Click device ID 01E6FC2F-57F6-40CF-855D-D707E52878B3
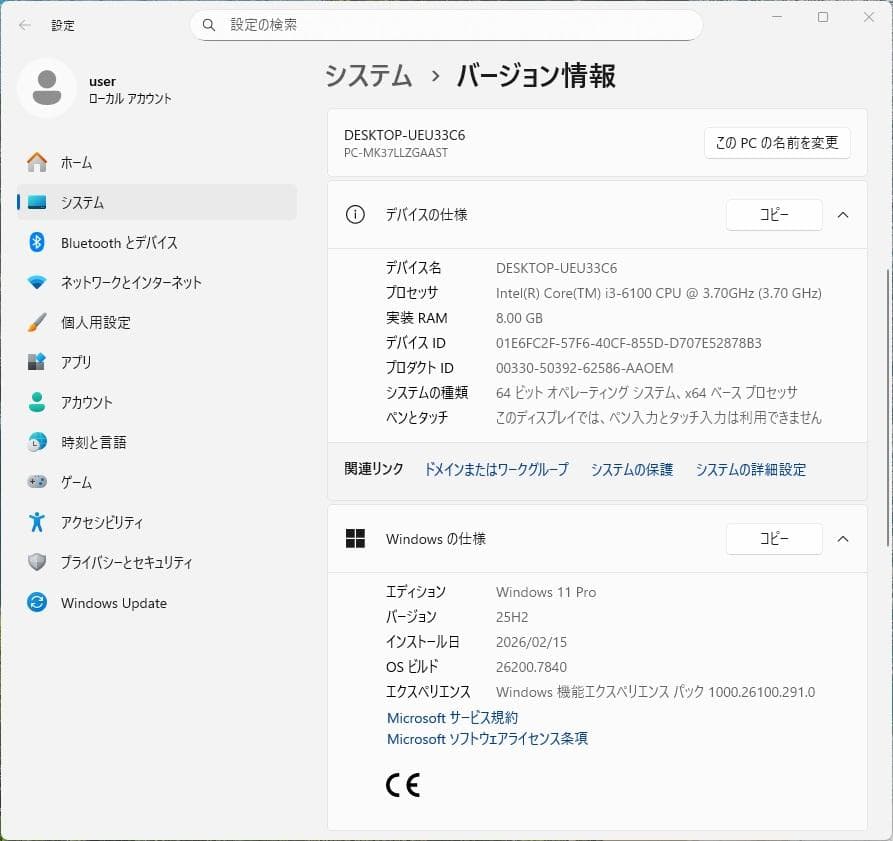 pos(629,343)
